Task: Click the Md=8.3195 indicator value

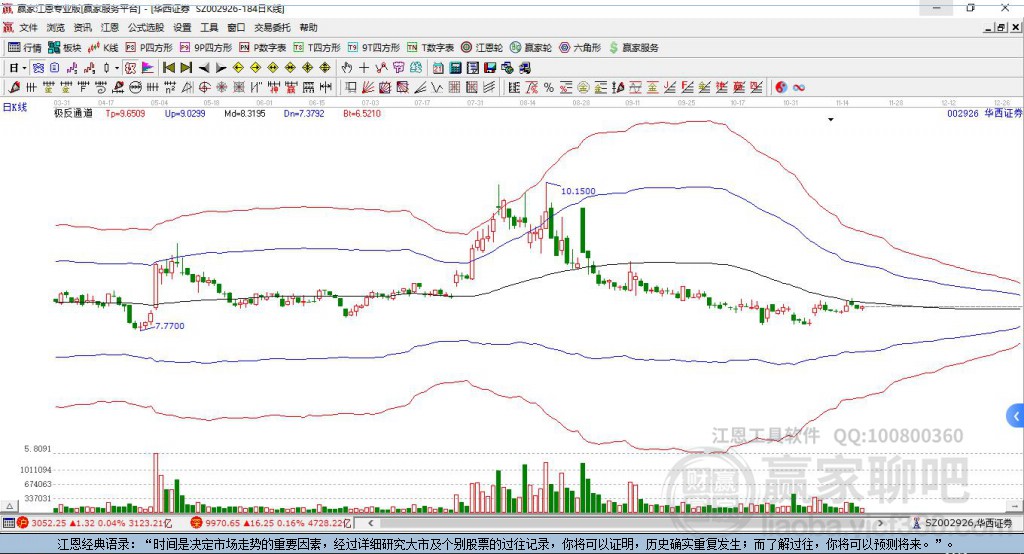Action: (x=245, y=113)
